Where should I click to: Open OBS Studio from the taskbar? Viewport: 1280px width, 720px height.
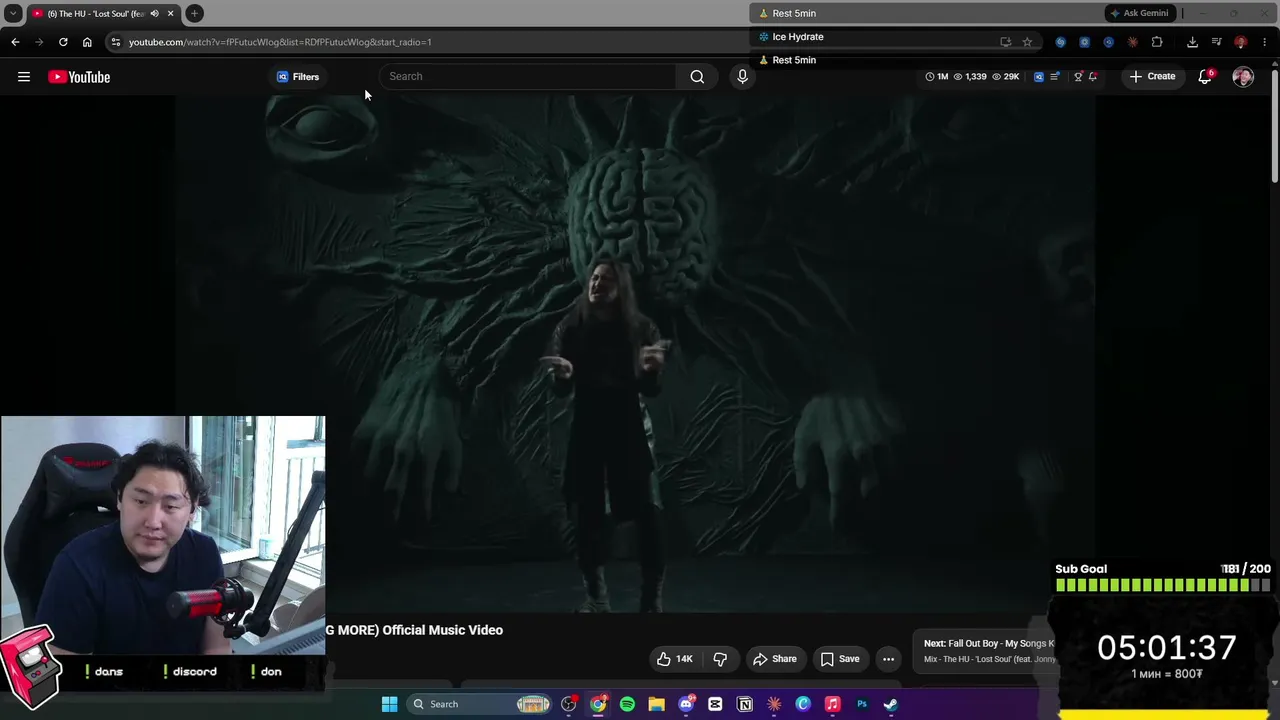point(569,704)
